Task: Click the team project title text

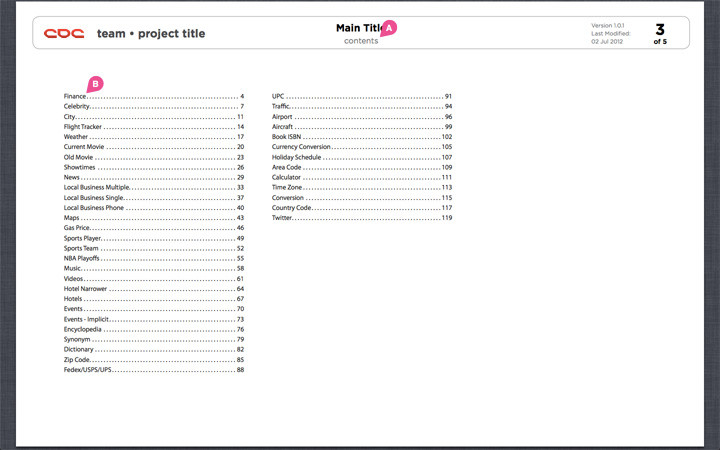Action: point(151,34)
